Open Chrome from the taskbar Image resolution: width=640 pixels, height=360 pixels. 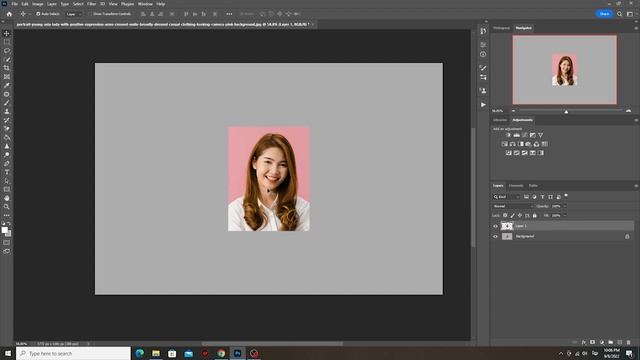[221, 353]
